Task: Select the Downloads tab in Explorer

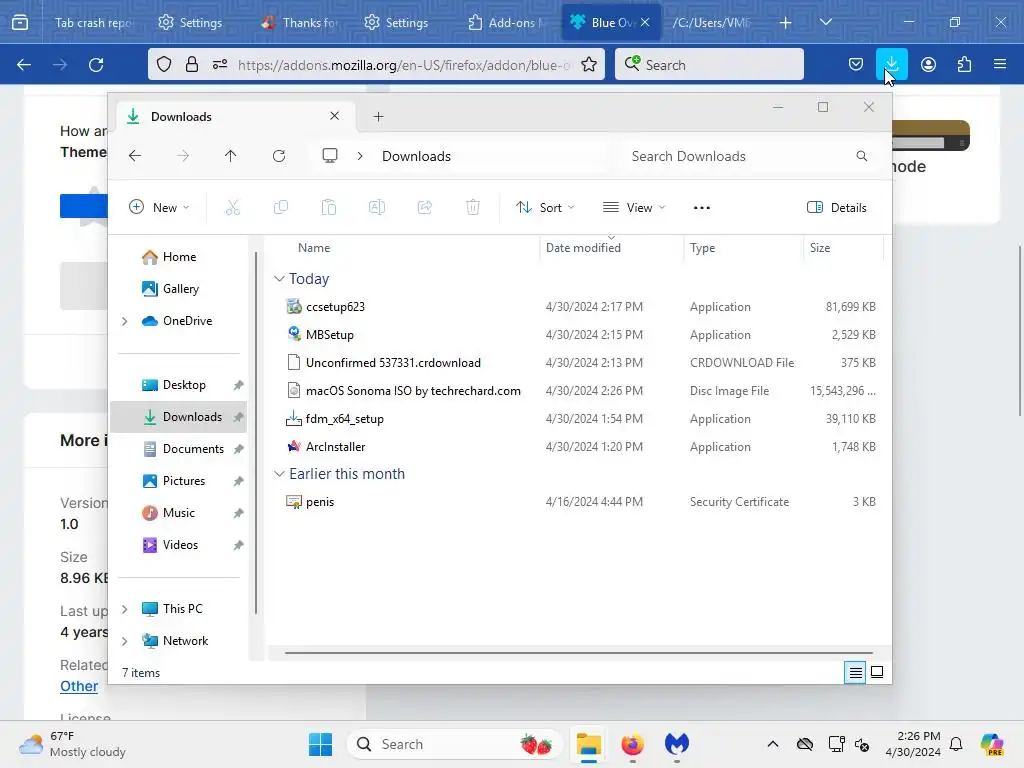Action: (x=235, y=117)
